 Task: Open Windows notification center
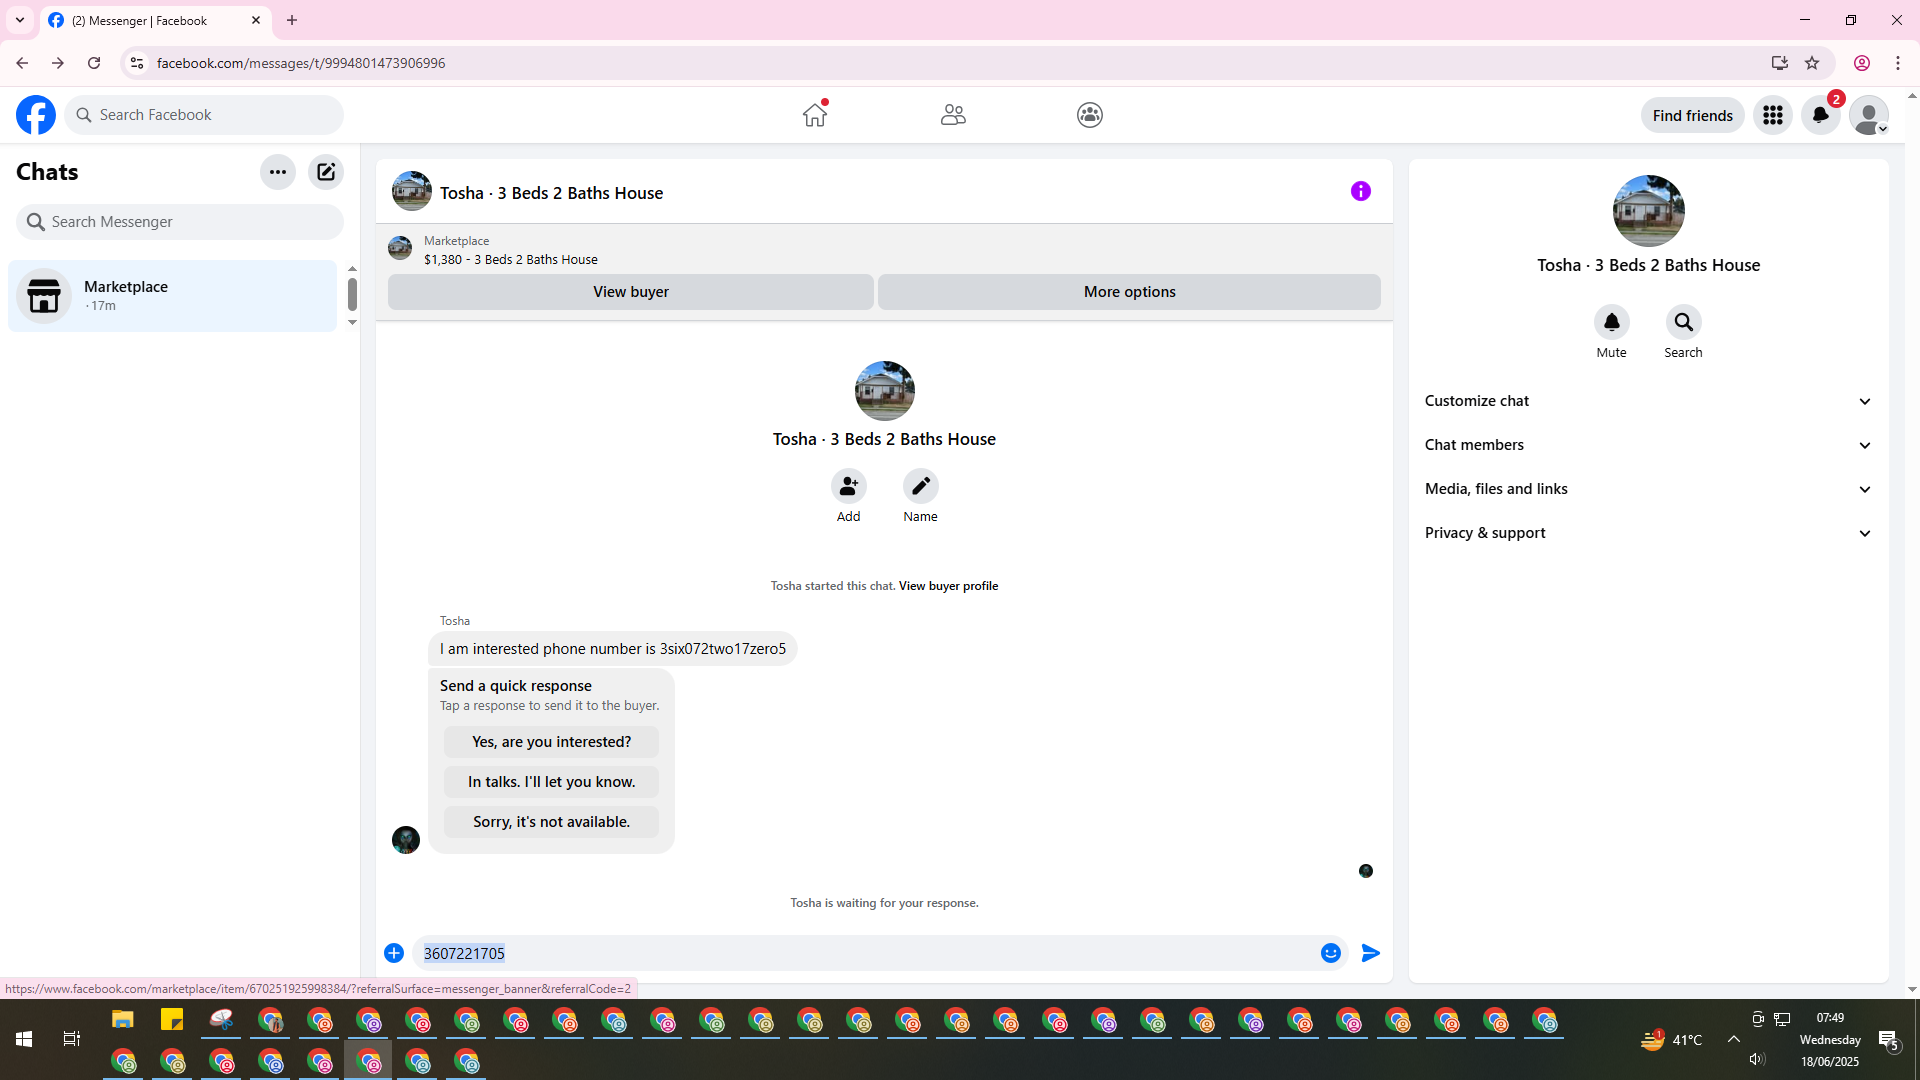[1889, 1040]
